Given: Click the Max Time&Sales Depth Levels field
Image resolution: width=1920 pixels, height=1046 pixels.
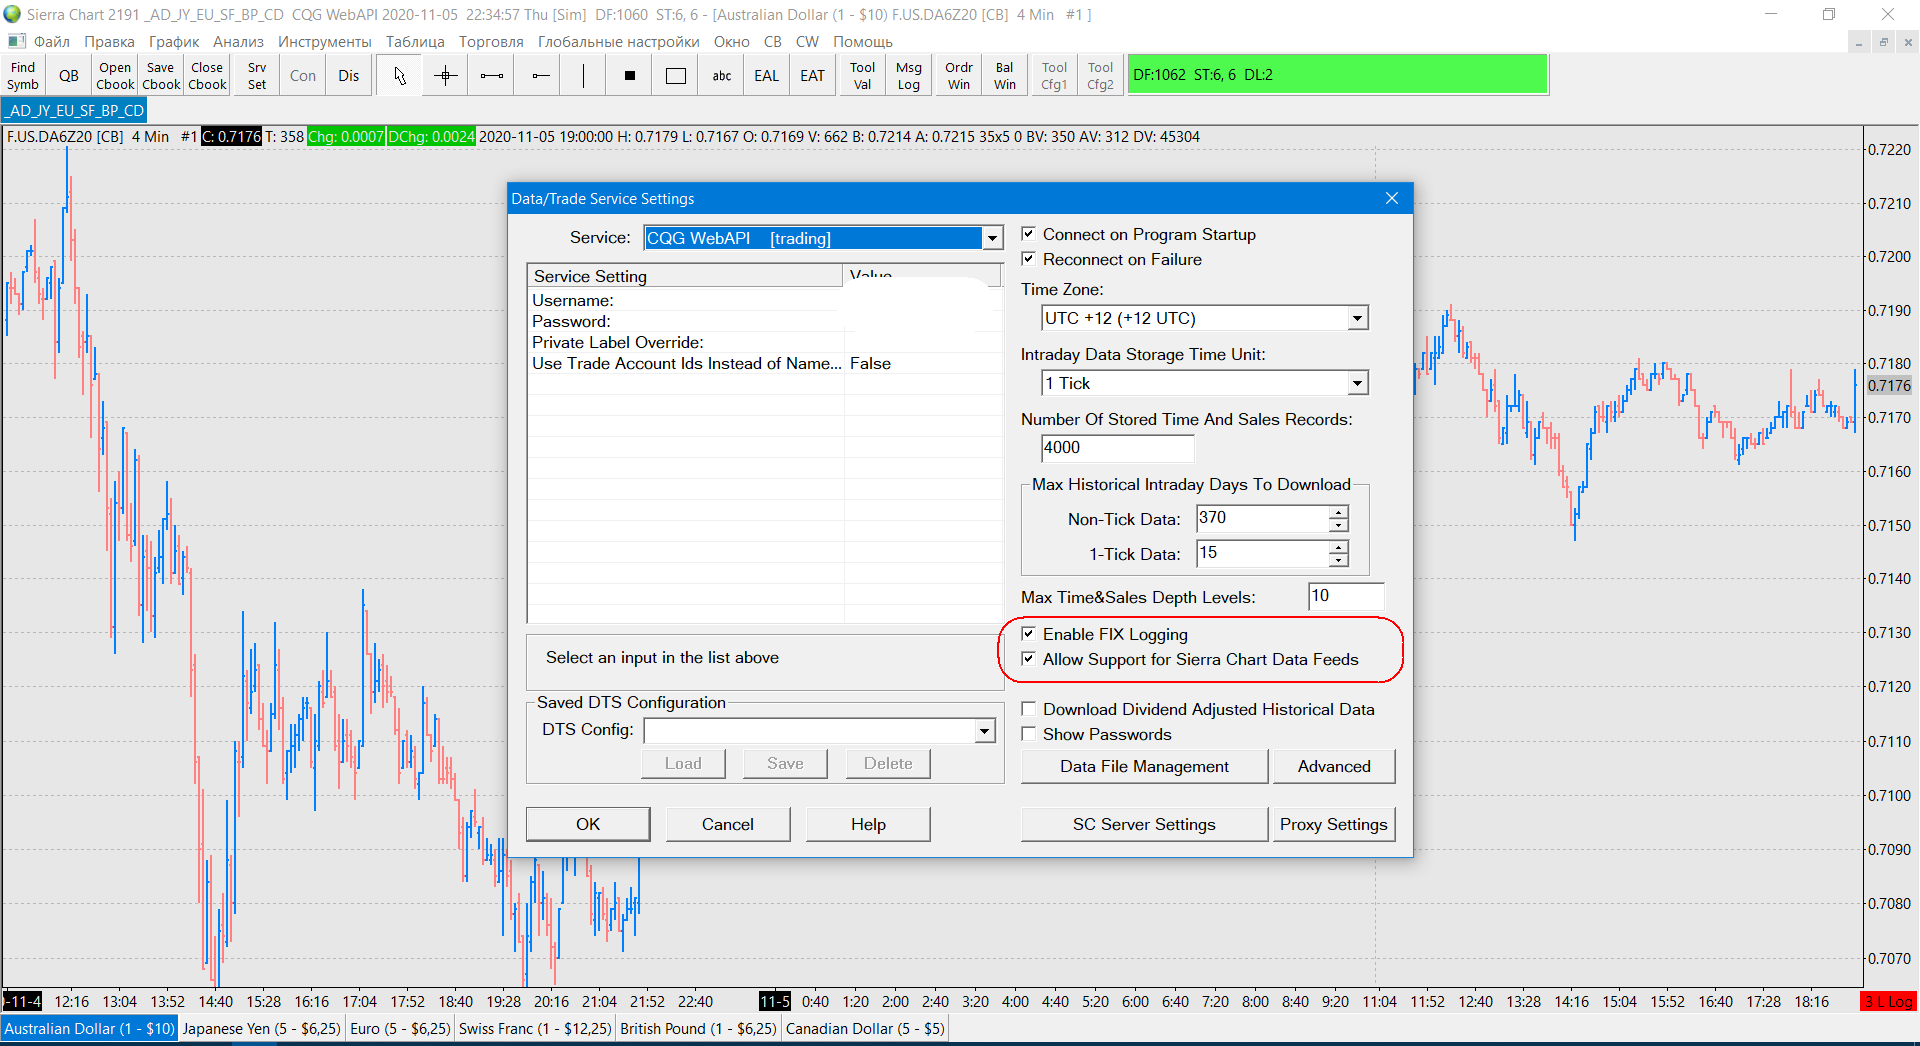Looking at the screenshot, I should point(1345,596).
